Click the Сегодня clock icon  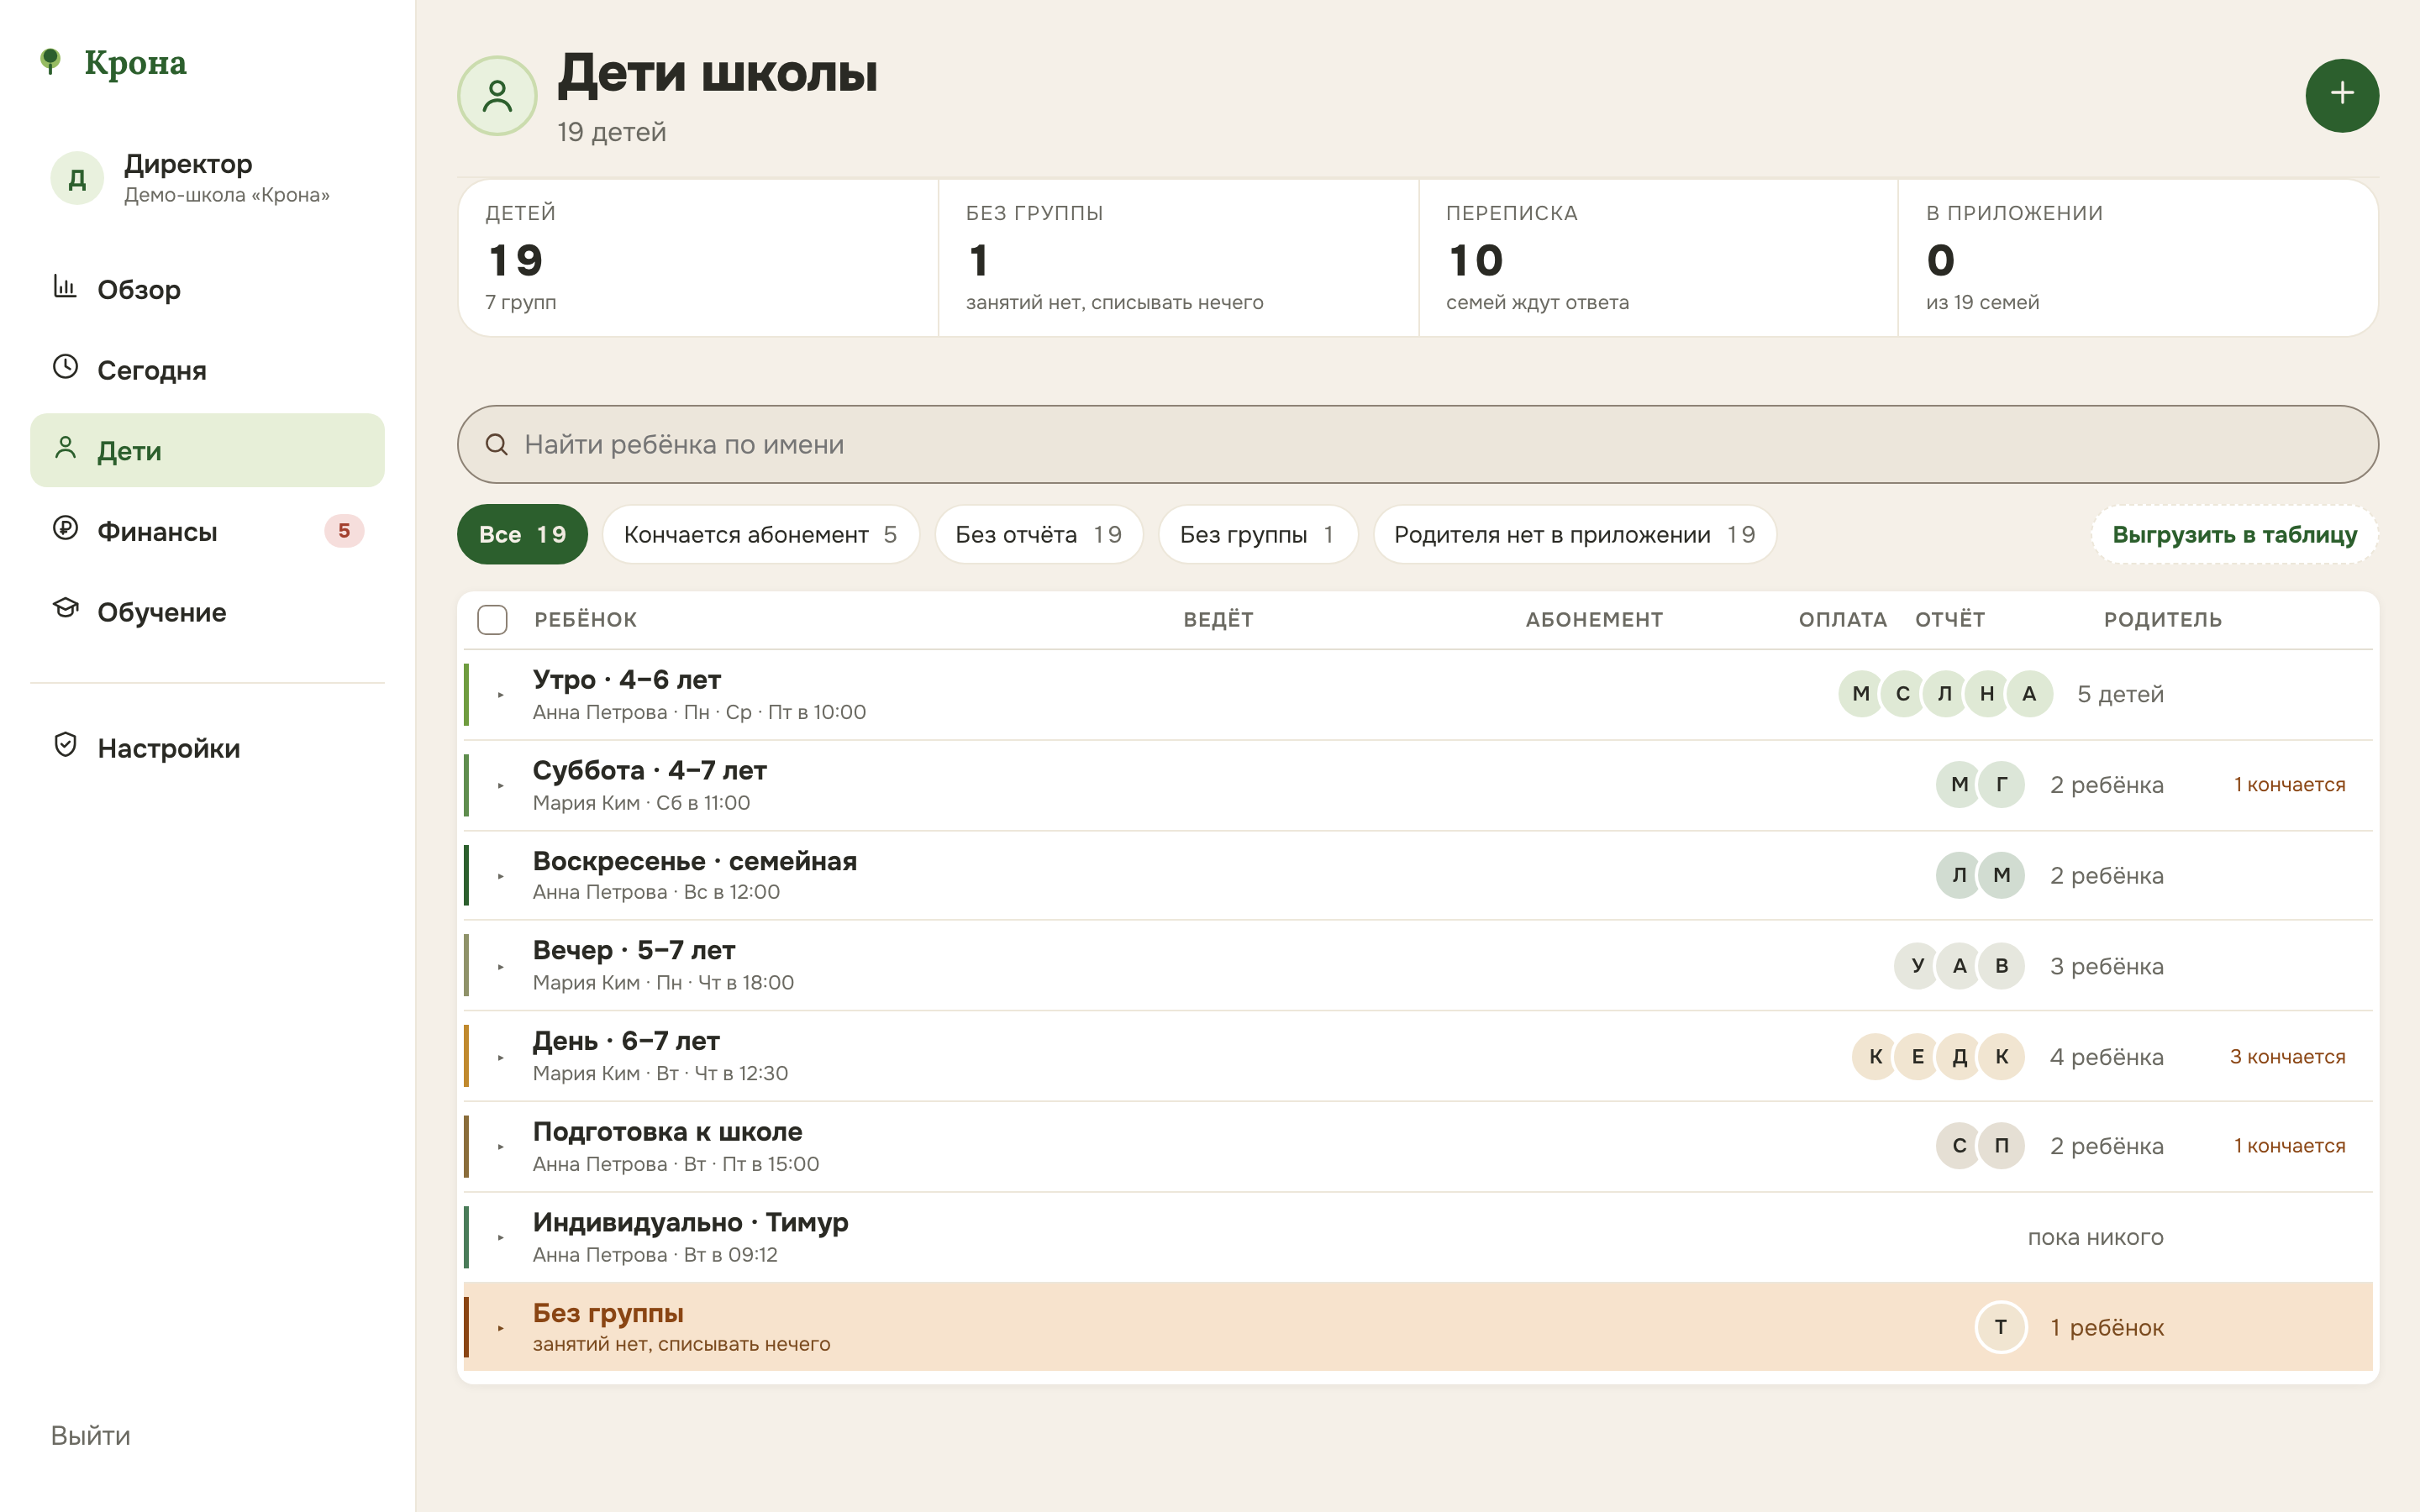(65, 367)
